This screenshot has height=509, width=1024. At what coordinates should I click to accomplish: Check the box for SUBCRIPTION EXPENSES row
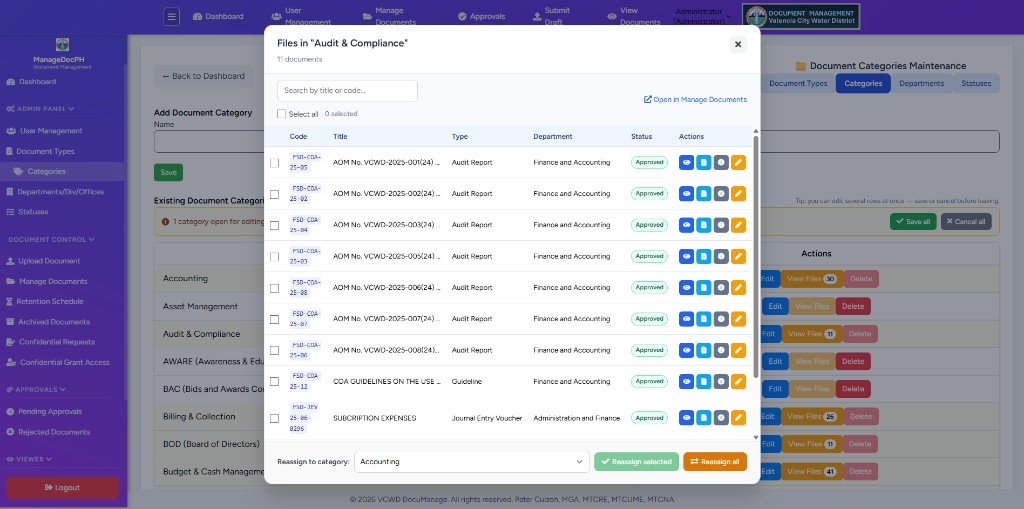tap(274, 418)
